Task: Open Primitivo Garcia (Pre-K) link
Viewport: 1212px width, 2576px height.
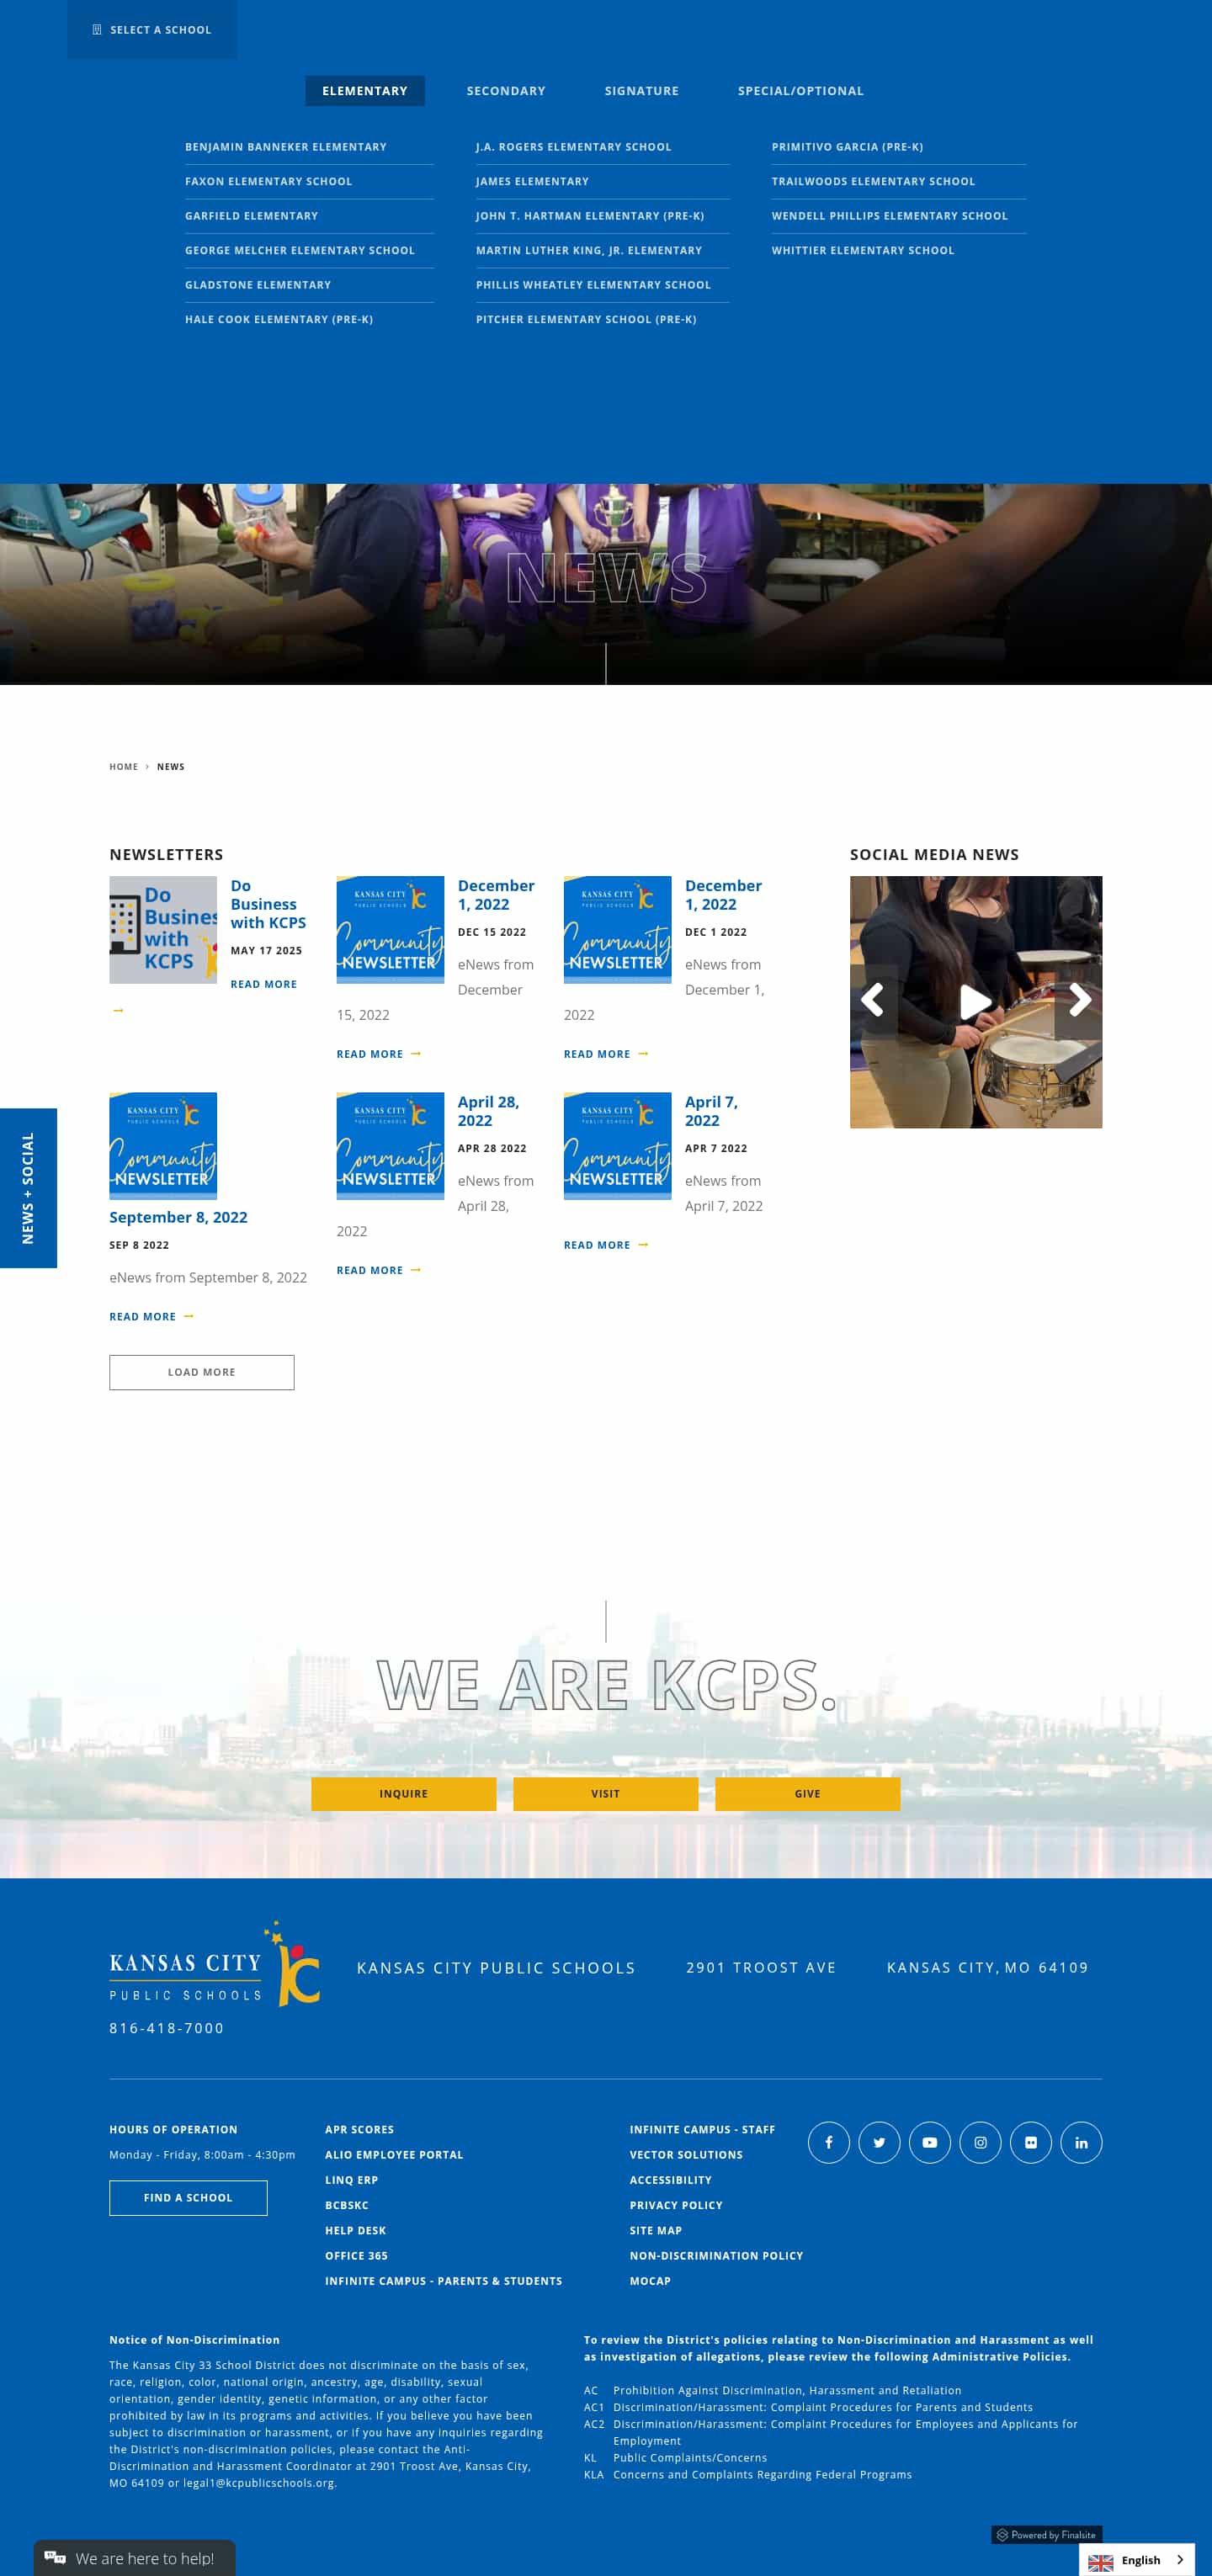Action: coord(847,147)
